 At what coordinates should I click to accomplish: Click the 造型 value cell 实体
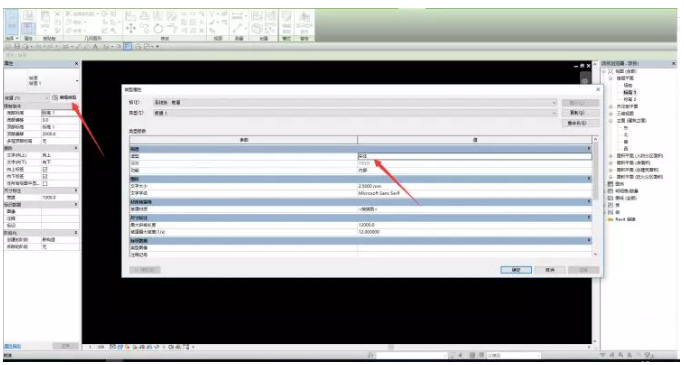tap(475, 156)
